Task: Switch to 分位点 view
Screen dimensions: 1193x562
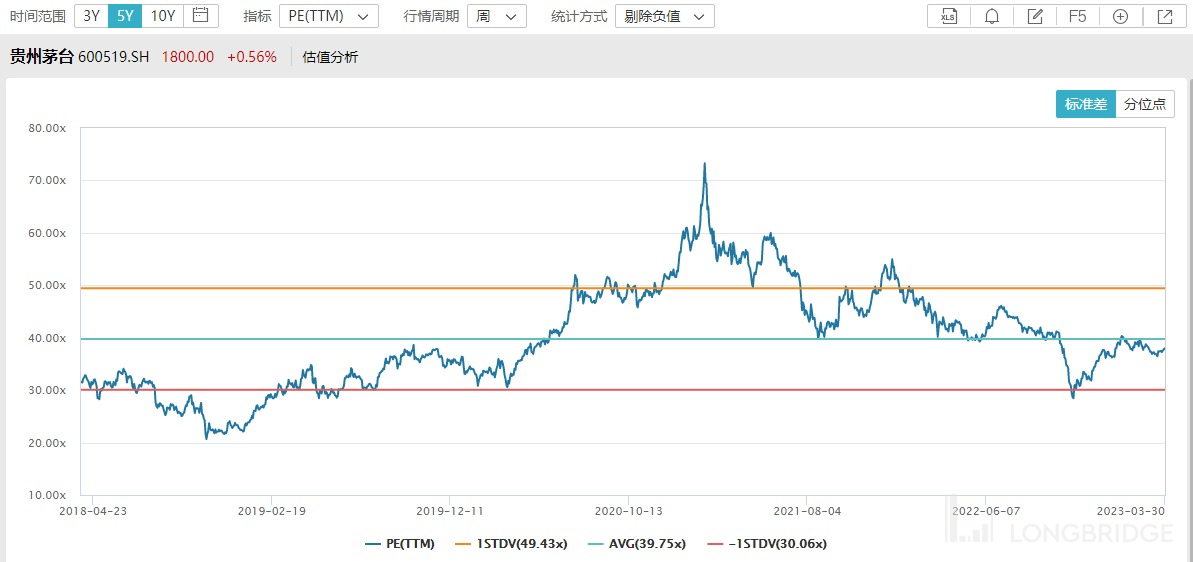Action: click(x=1144, y=104)
